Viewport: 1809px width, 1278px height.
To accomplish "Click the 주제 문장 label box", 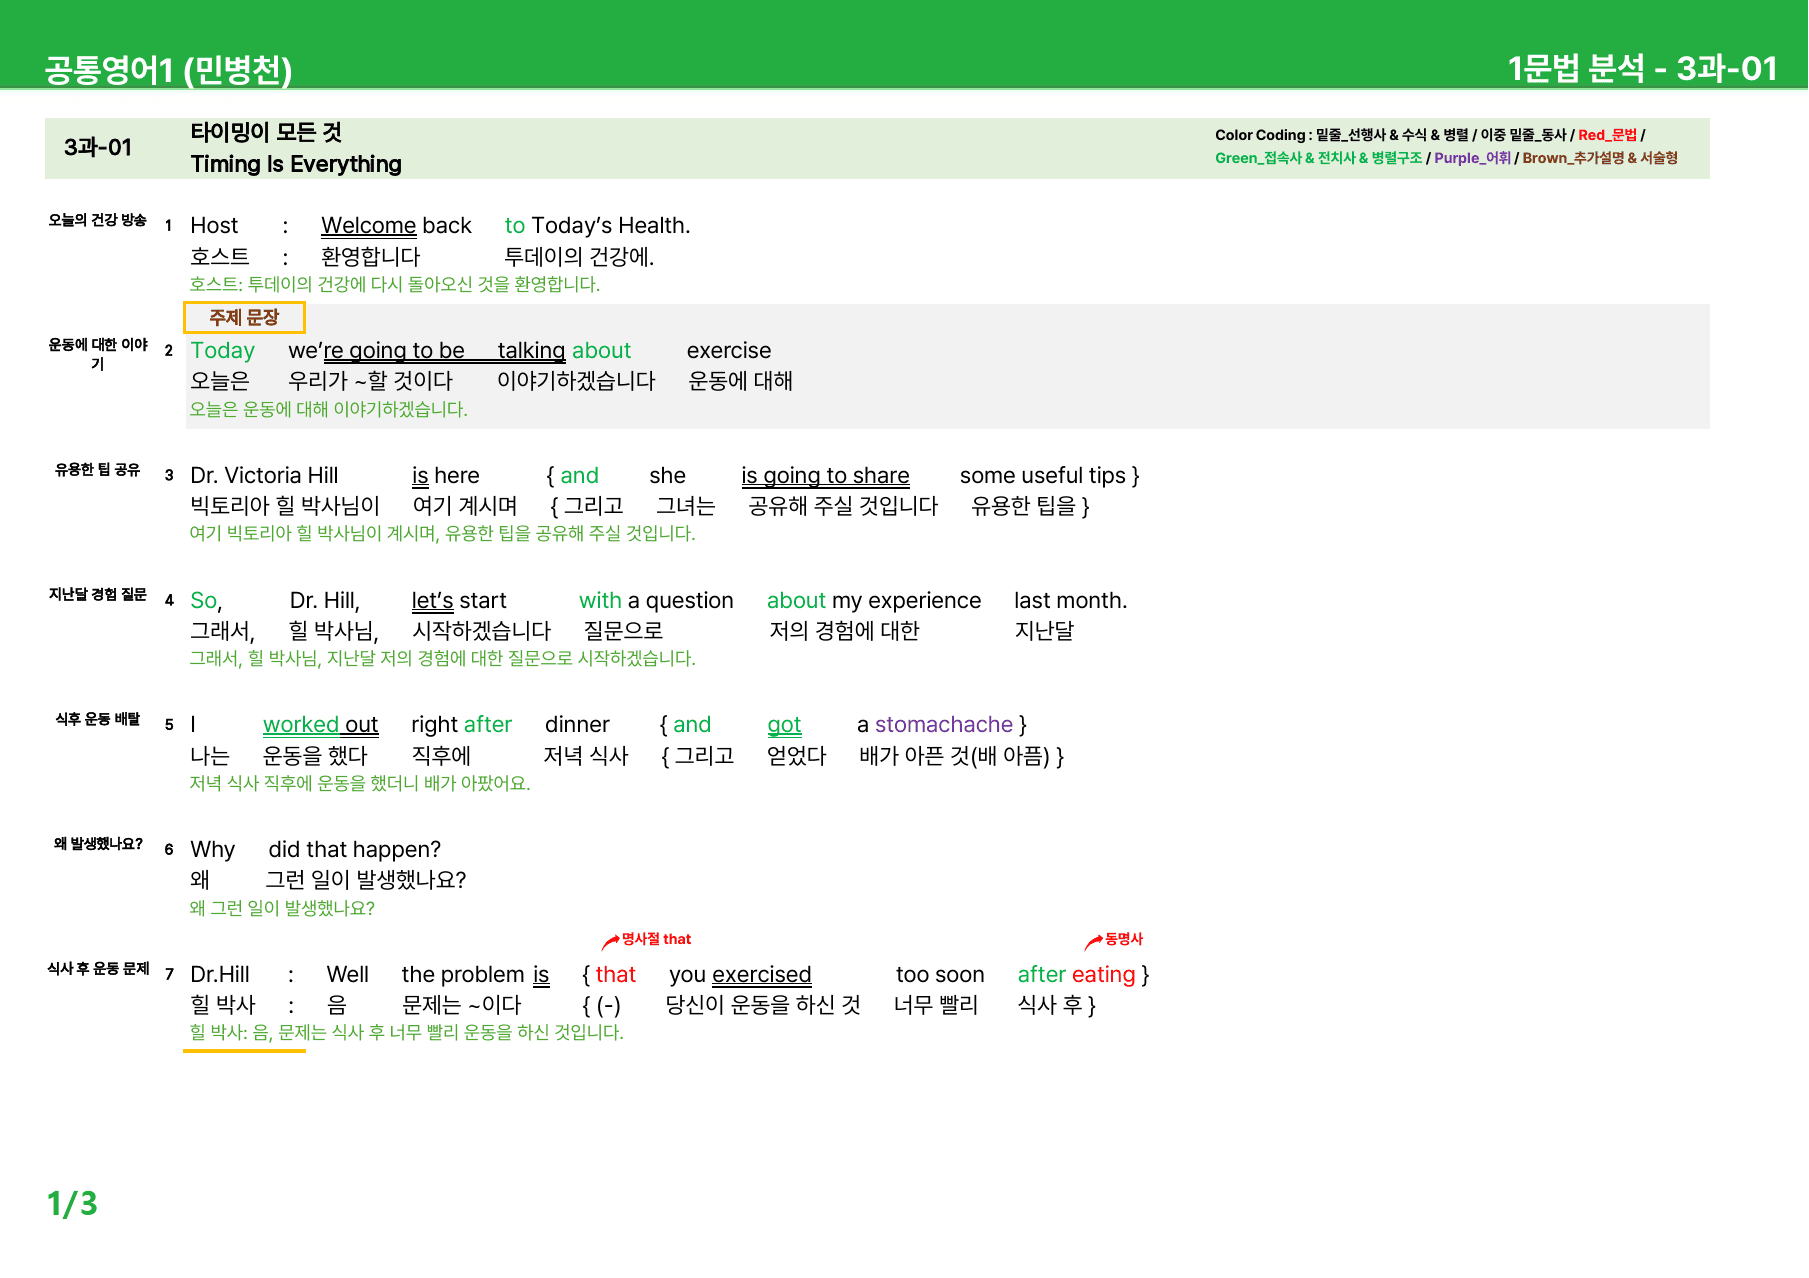I will [x=244, y=317].
